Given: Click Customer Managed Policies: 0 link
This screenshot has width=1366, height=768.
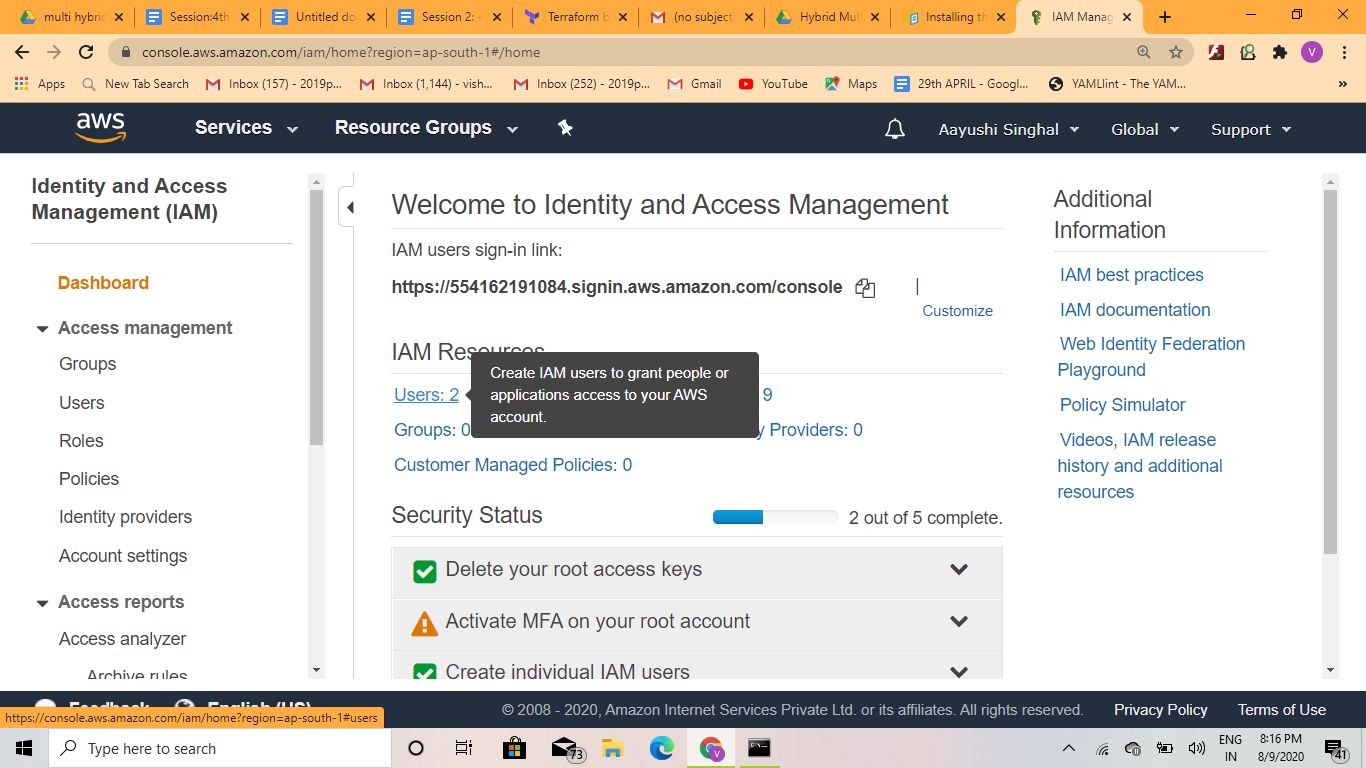Looking at the screenshot, I should (513, 465).
